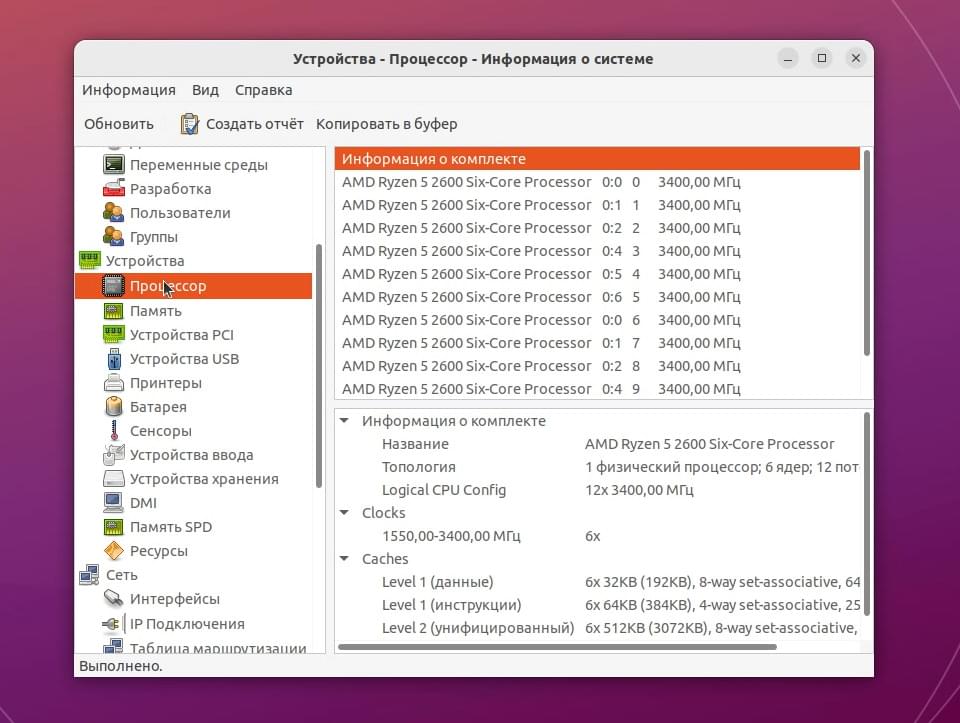Click the left sidebar vertical scrollbar

click(318, 366)
